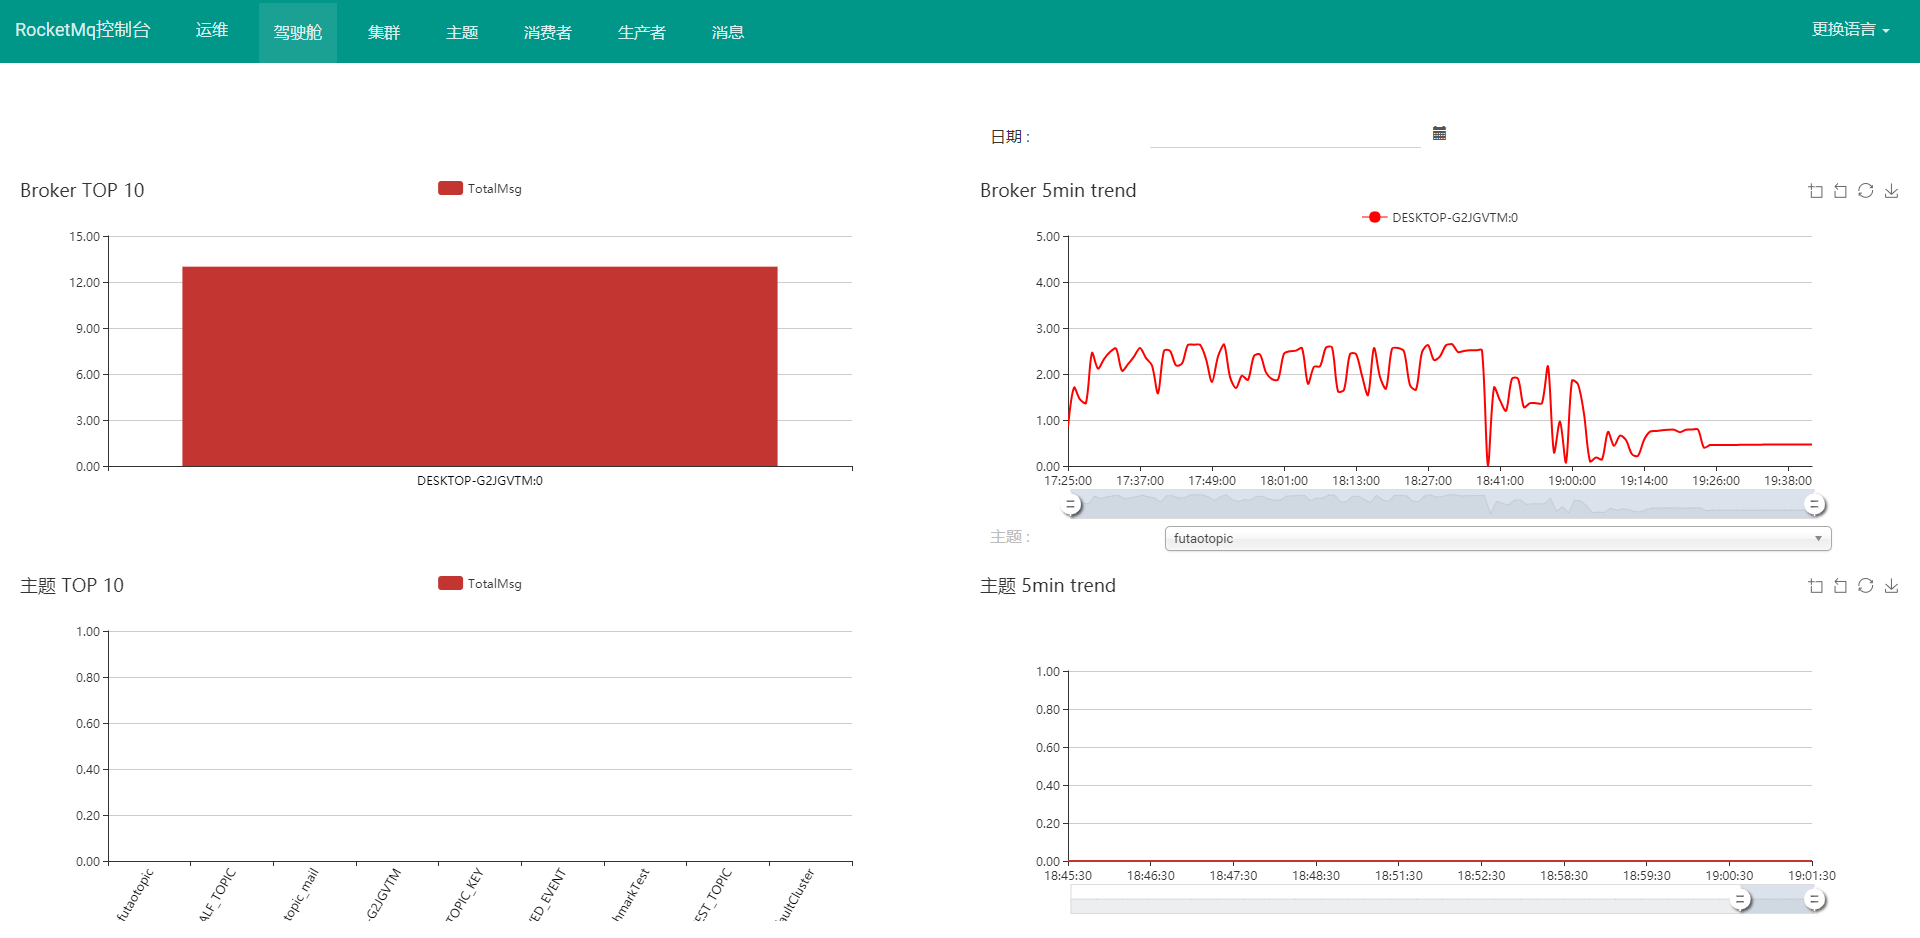Open the futaotopic topic selector

point(1498,538)
